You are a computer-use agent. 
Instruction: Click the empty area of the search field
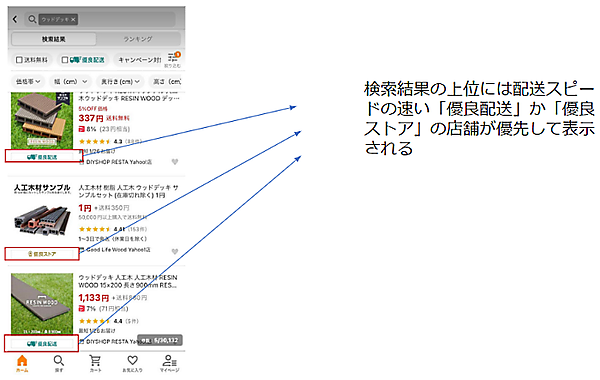tap(126, 19)
